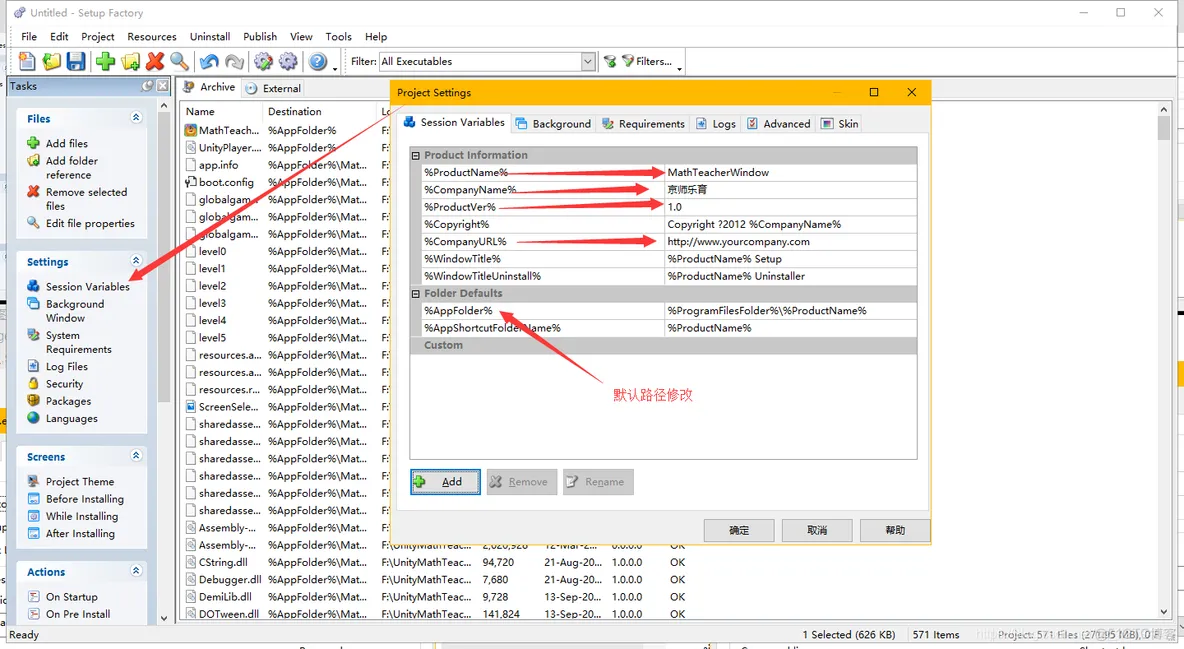Switch to the Requirements tab
Viewport: 1184px width, 649px height.
(x=643, y=123)
